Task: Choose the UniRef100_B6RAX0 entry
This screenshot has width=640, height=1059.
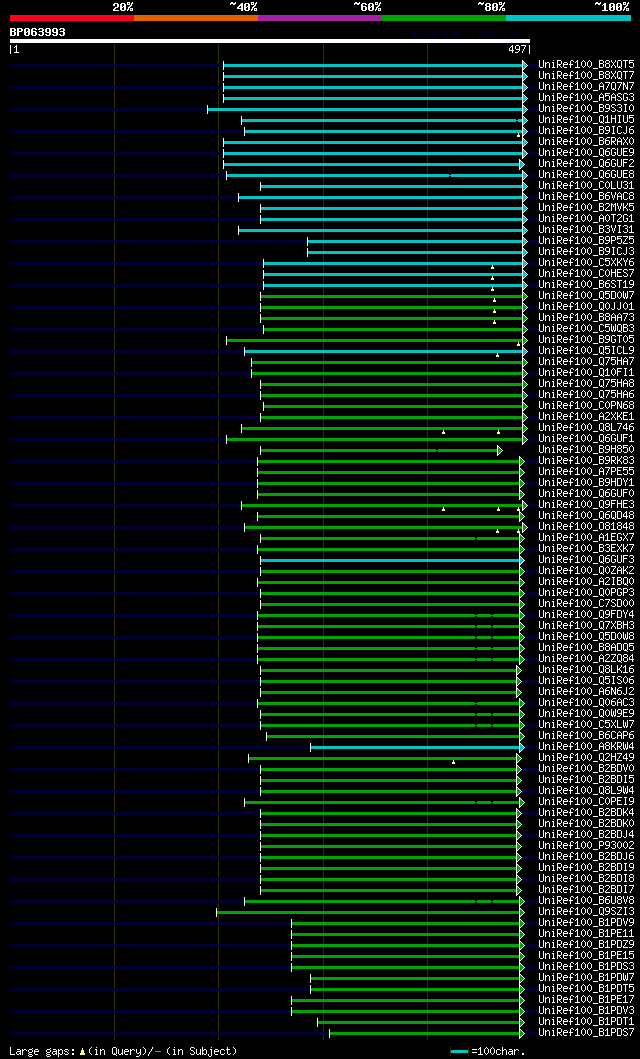Action: point(587,142)
